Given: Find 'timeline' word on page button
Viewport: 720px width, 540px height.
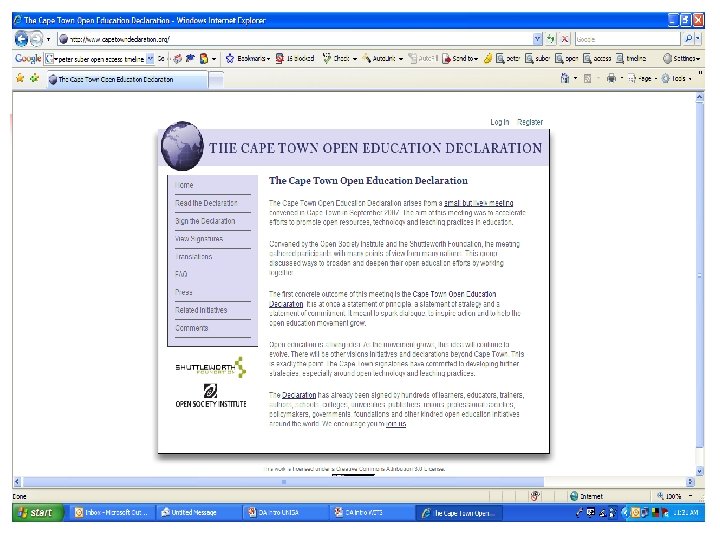Looking at the screenshot, I should coord(631,58).
